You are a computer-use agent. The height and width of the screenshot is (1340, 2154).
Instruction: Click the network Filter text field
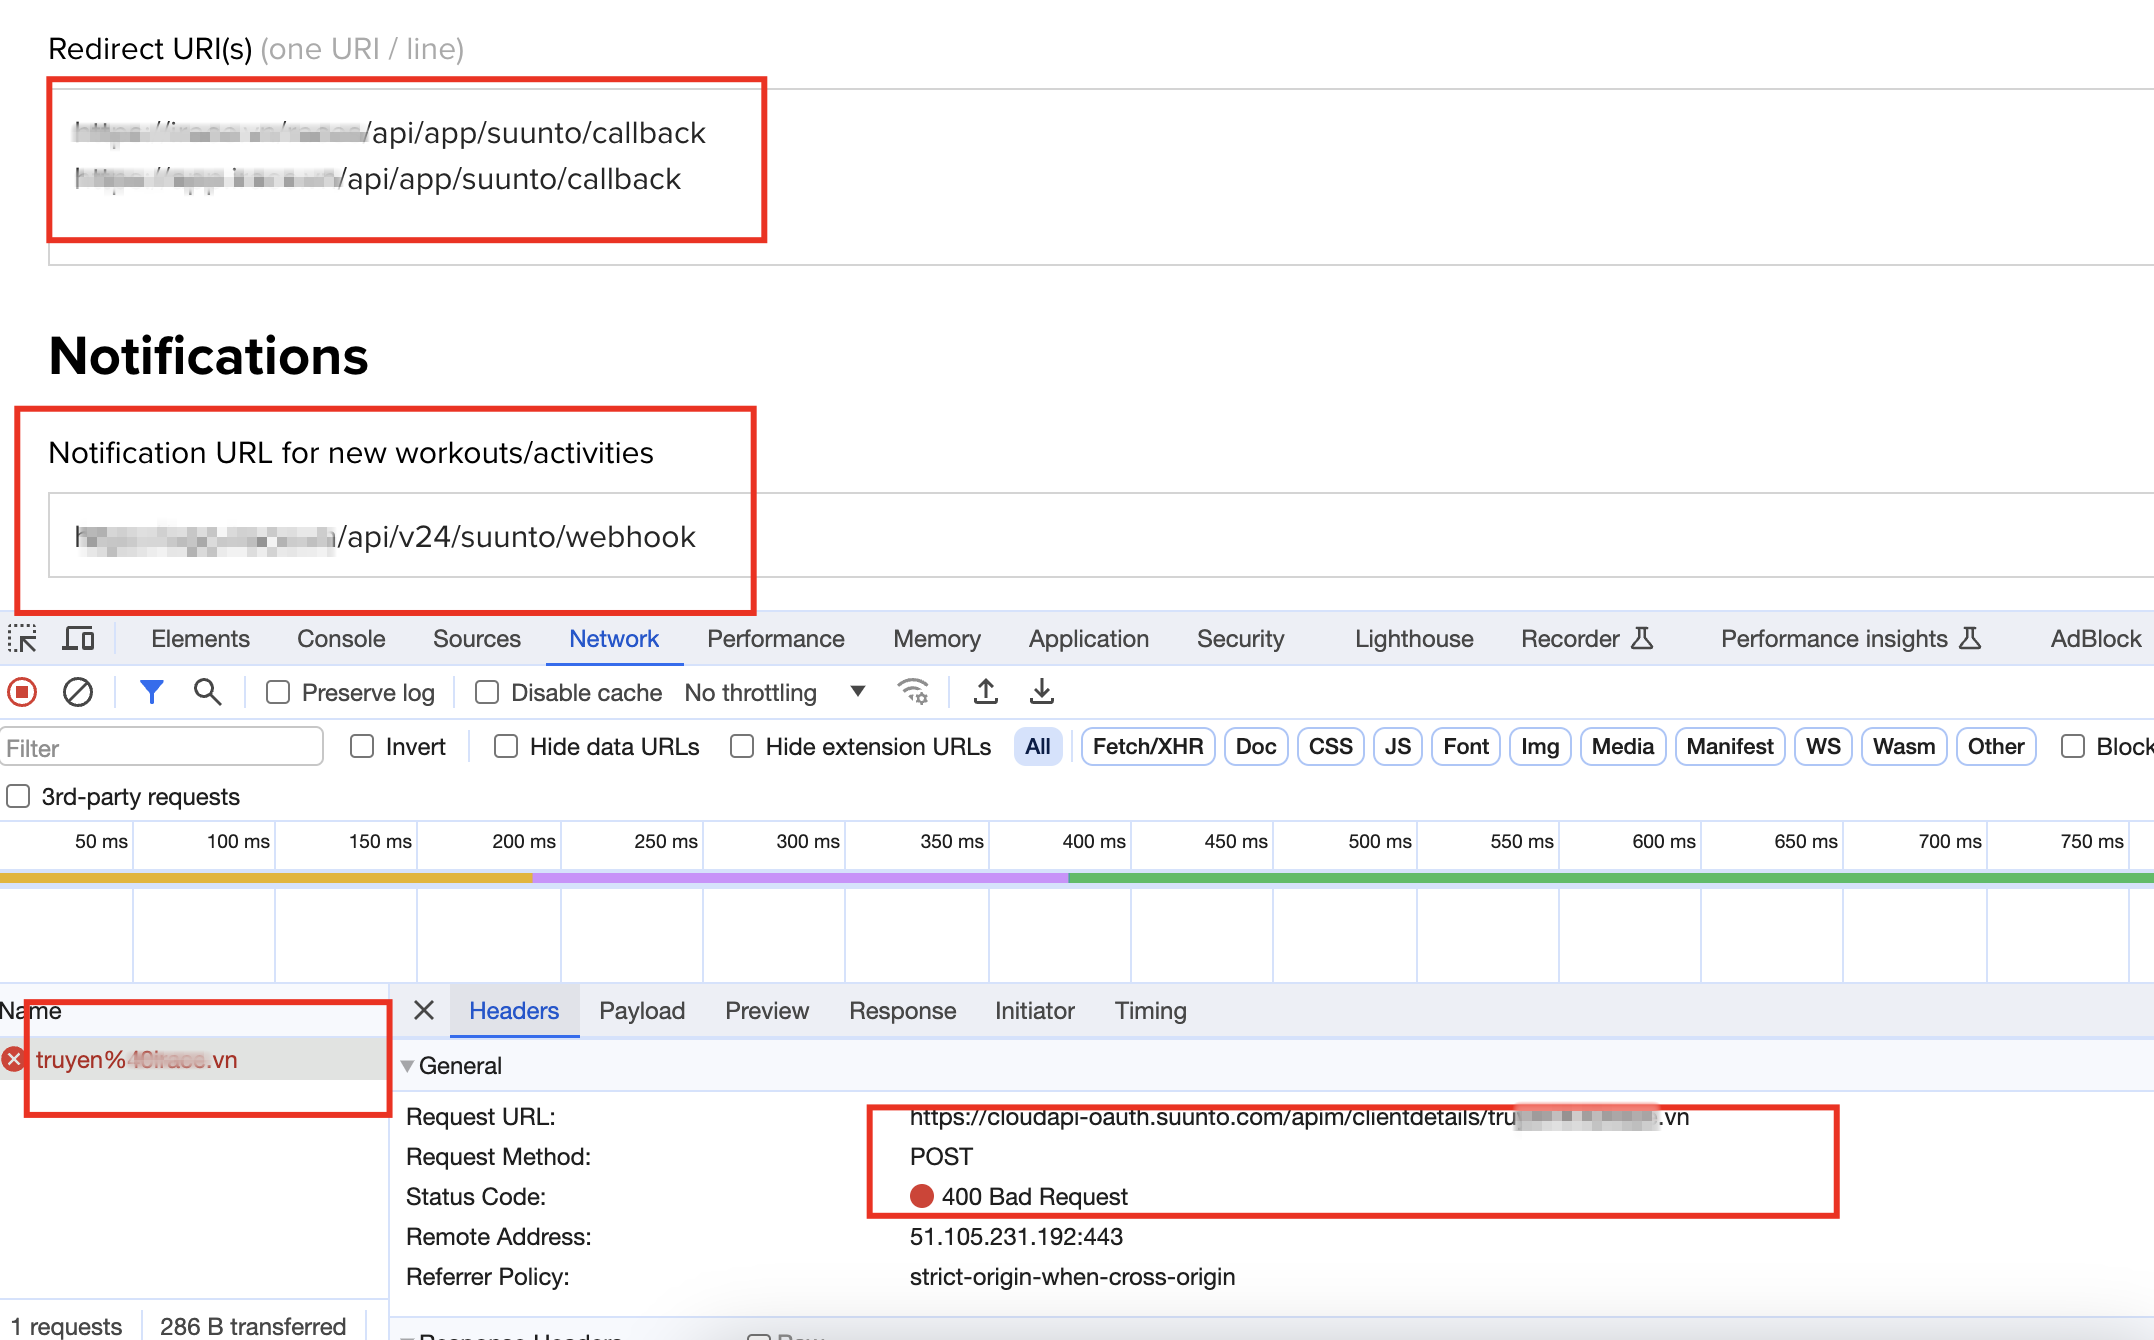[162, 748]
